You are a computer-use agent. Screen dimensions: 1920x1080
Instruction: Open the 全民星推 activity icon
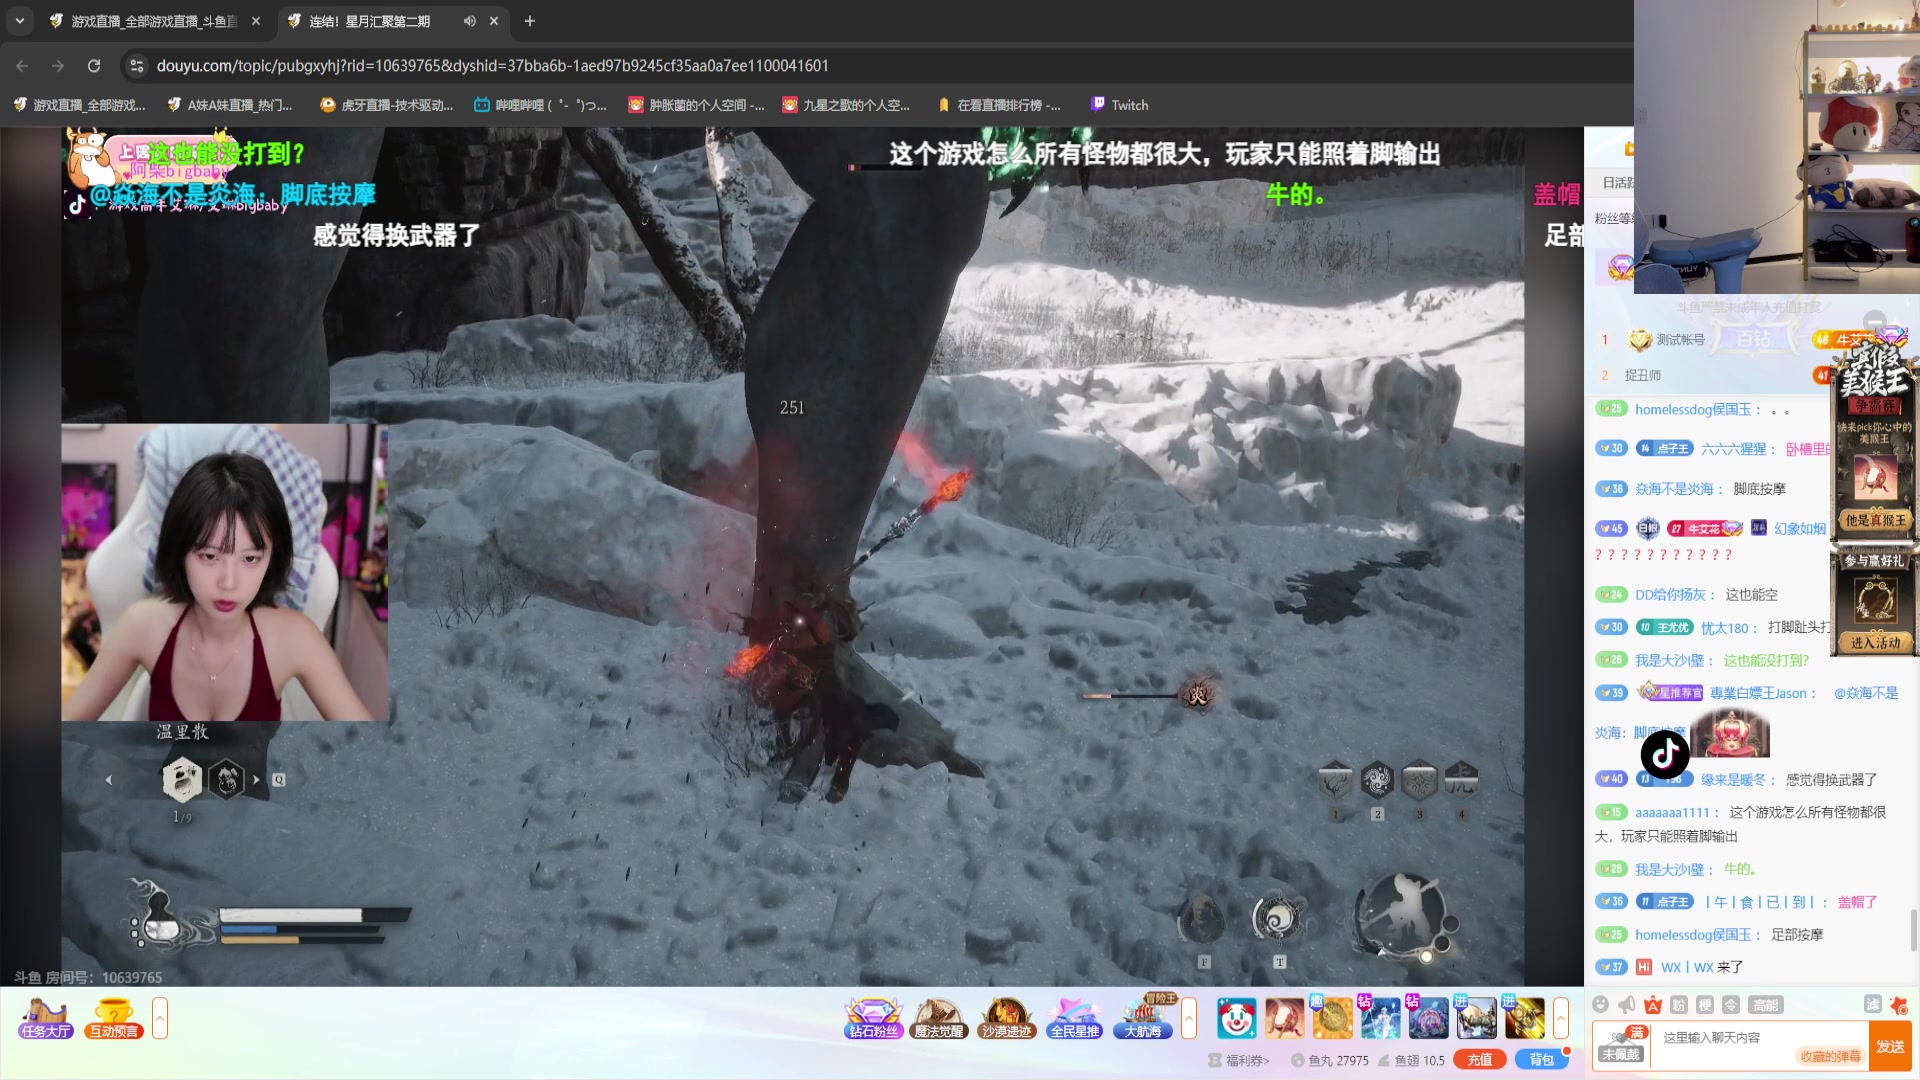[x=1074, y=1019]
